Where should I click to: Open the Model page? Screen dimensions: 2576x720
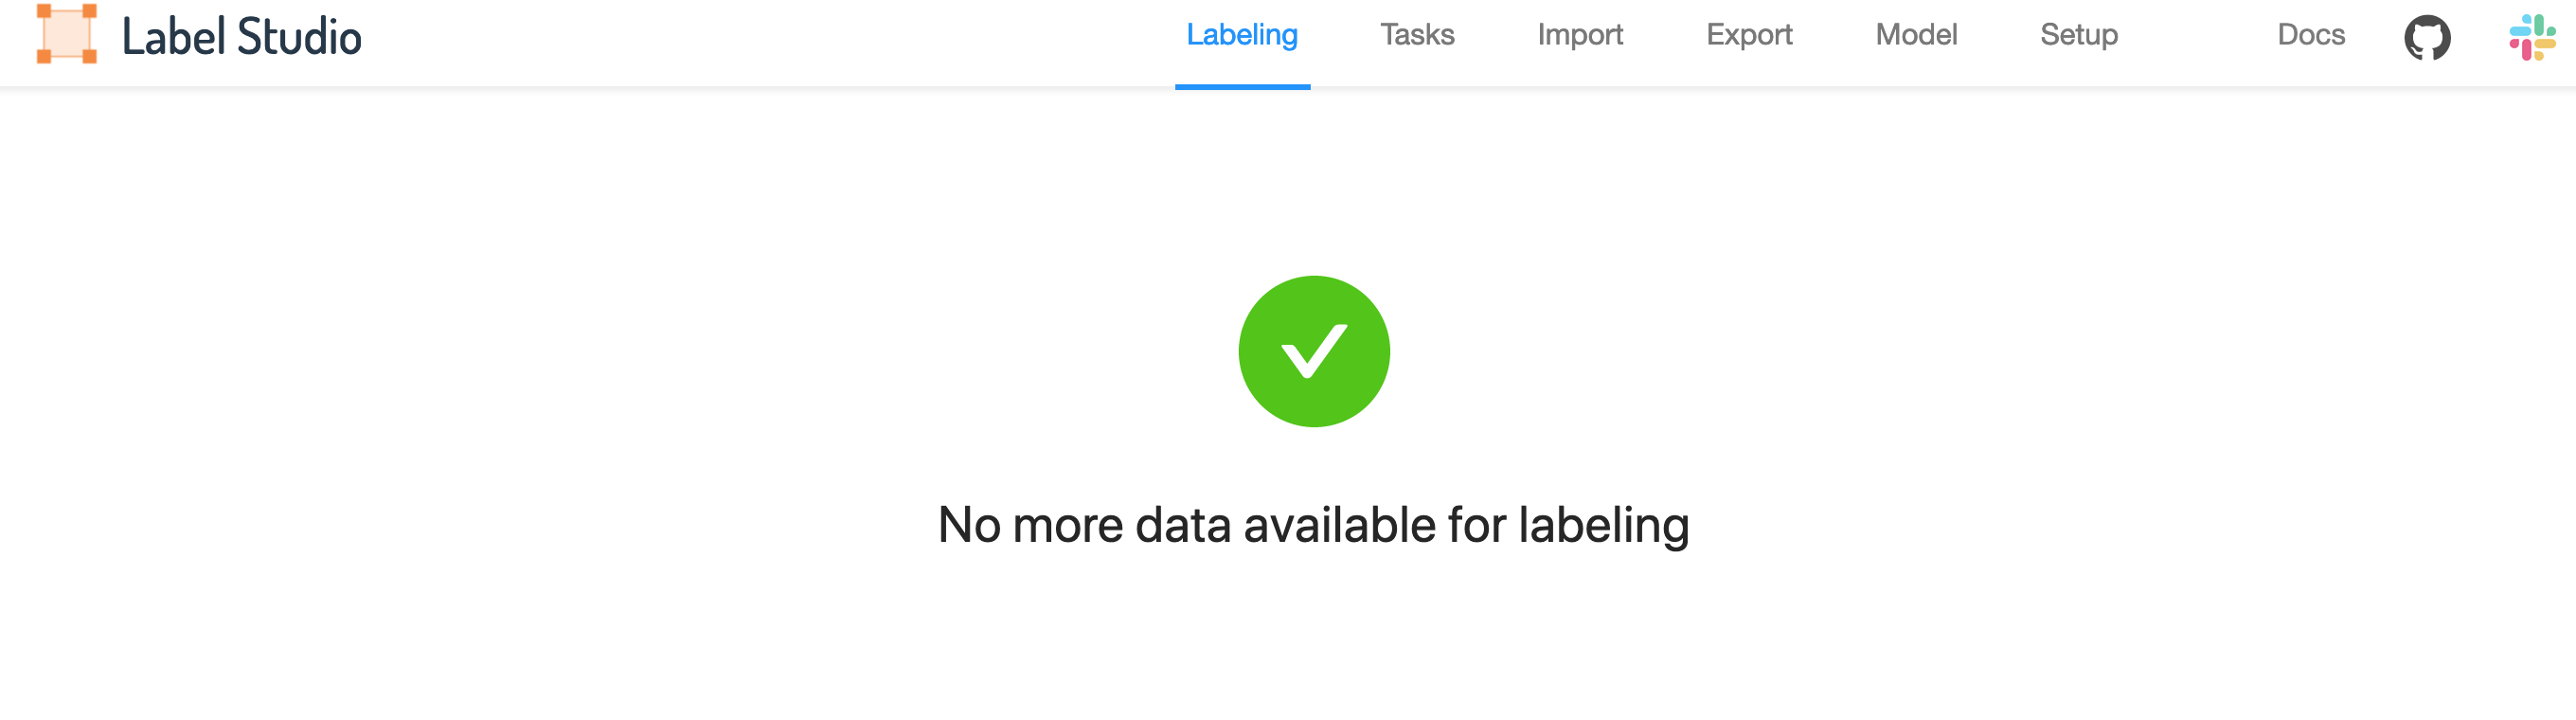1915,35
